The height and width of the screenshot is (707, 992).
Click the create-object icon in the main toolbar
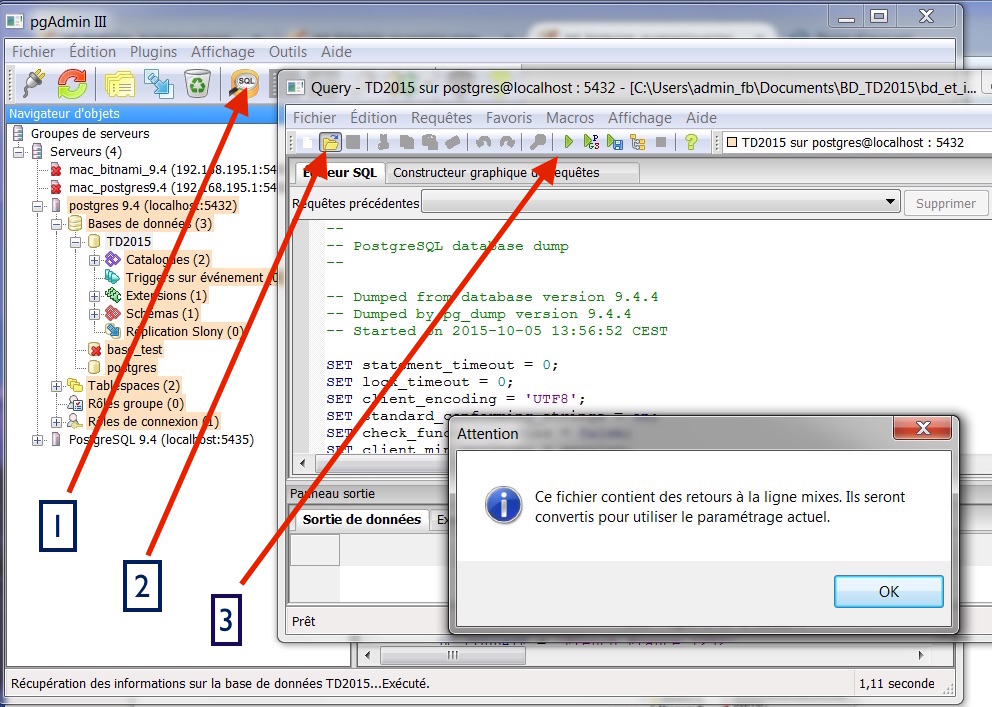(159, 83)
